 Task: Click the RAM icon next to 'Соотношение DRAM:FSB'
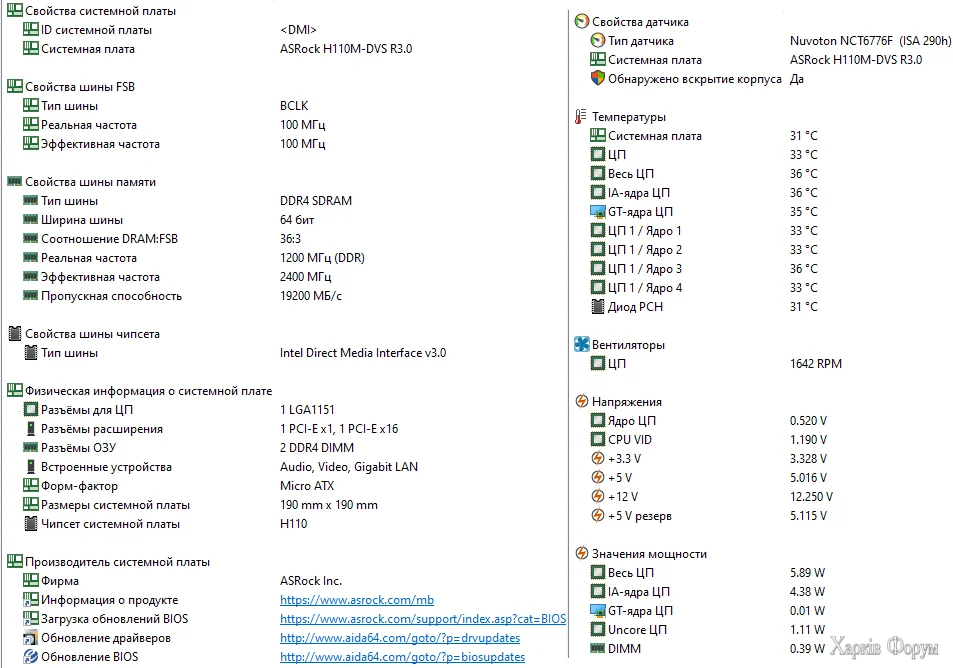(x=30, y=238)
